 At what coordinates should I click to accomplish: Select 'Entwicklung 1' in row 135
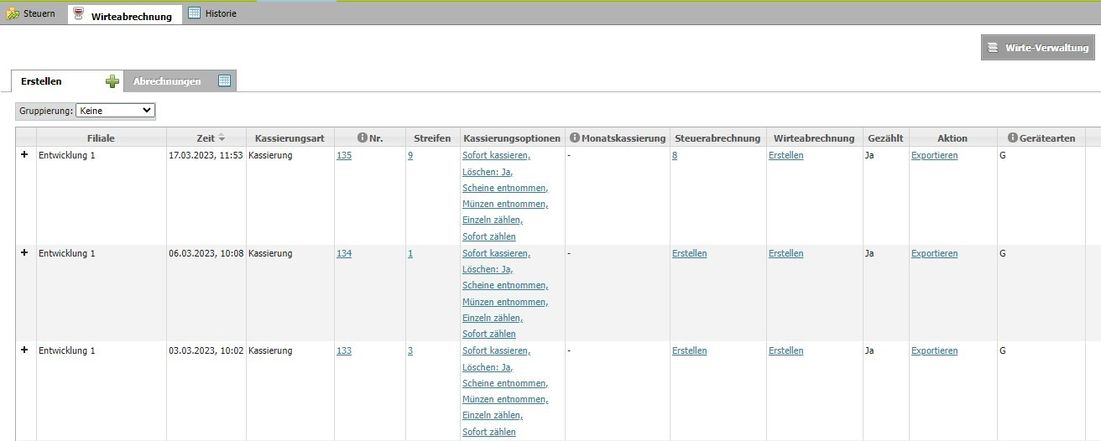66,155
